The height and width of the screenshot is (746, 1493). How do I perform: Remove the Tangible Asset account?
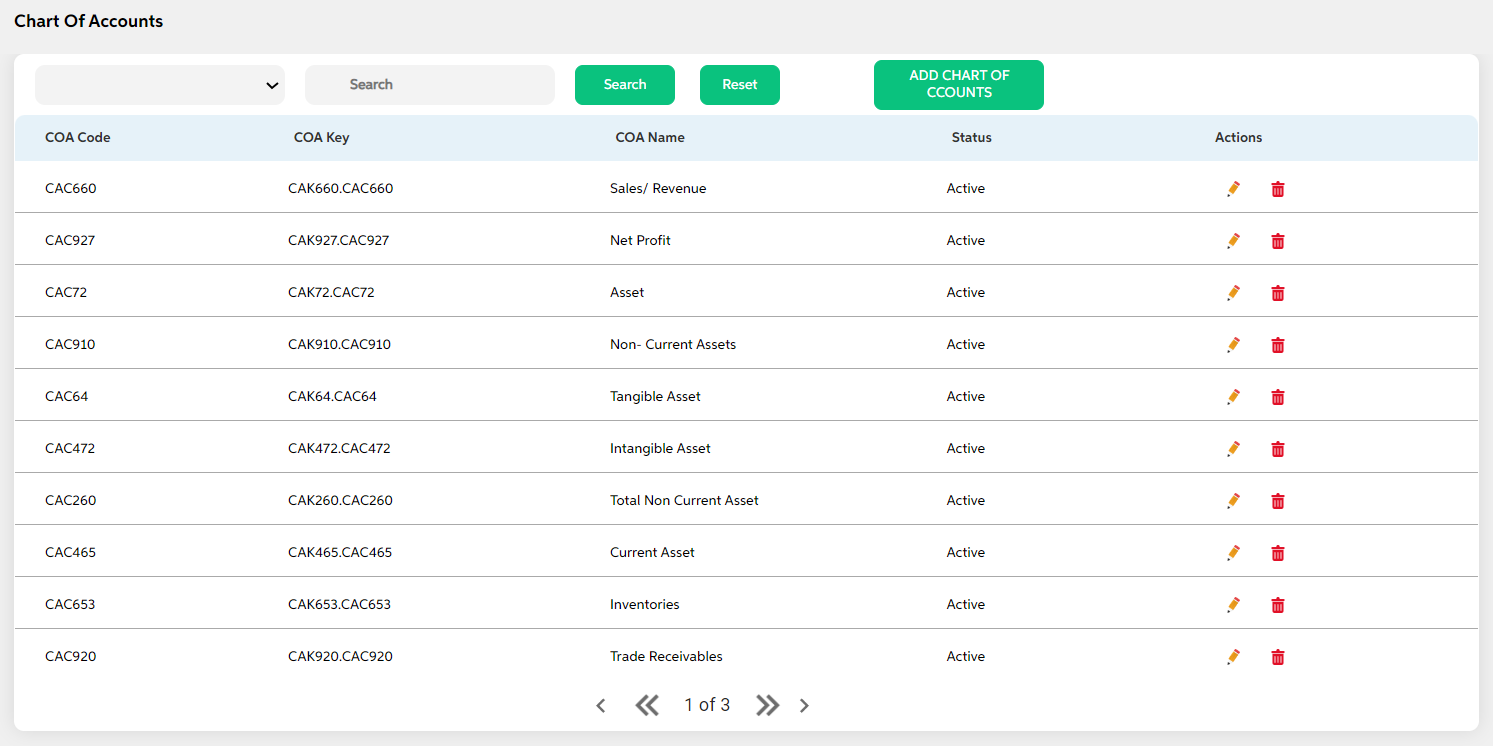[x=1277, y=397]
